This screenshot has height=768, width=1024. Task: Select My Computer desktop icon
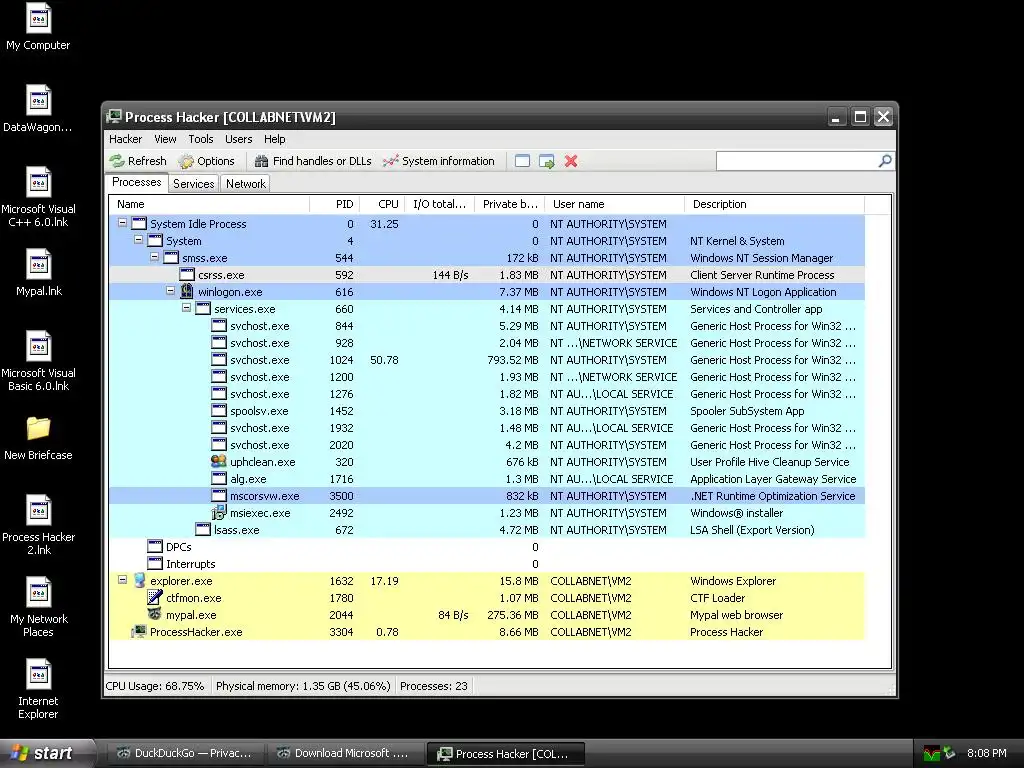pos(38,27)
